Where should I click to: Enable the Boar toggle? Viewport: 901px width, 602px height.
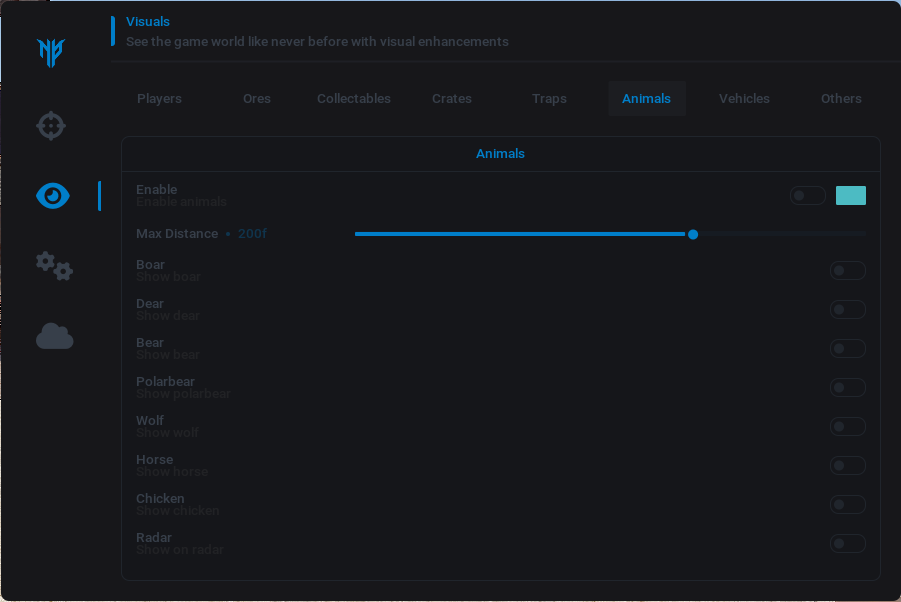(847, 271)
